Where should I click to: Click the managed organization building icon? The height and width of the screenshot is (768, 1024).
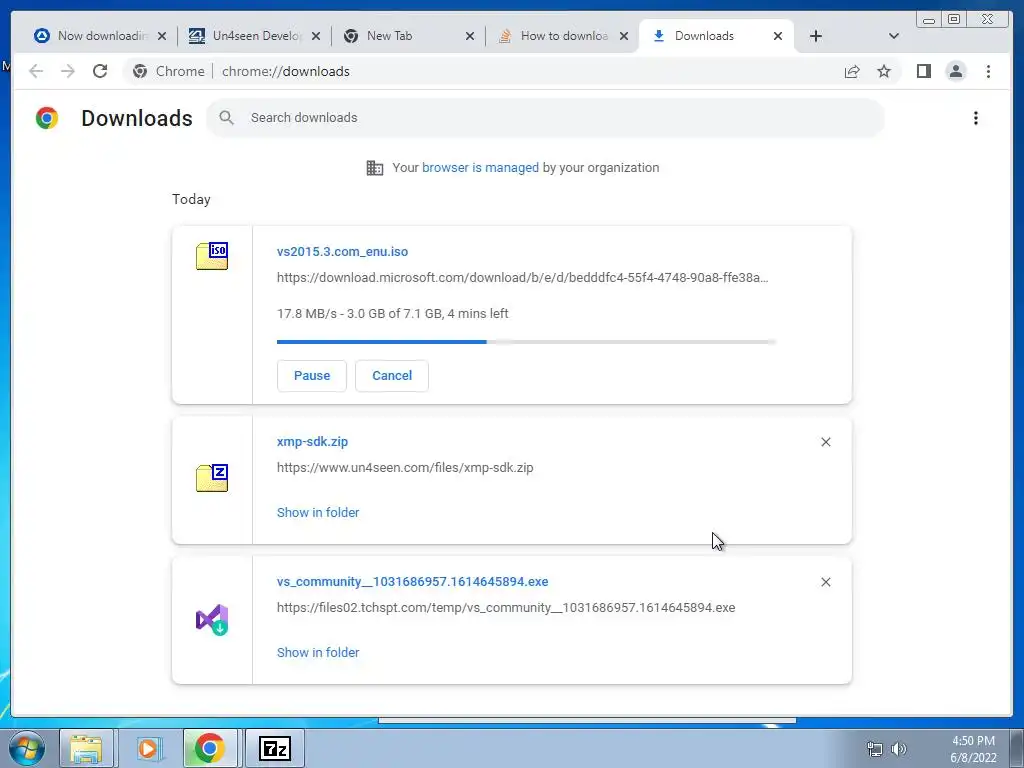pyautogui.click(x=375, y=168)
